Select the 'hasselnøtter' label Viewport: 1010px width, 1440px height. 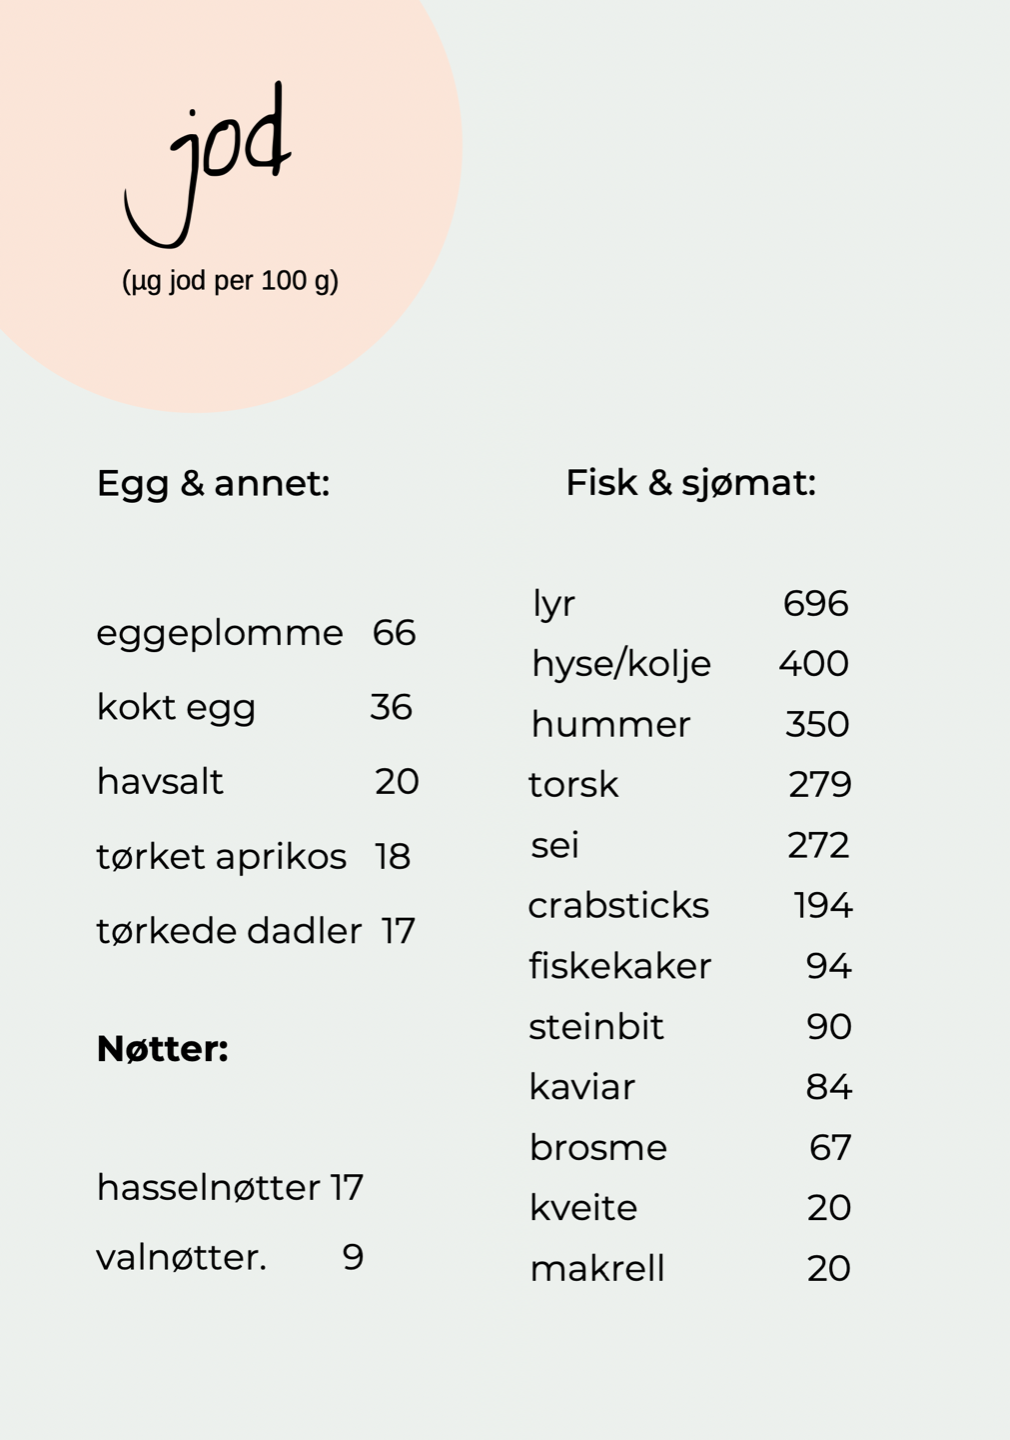click(x=209, y=1188)
